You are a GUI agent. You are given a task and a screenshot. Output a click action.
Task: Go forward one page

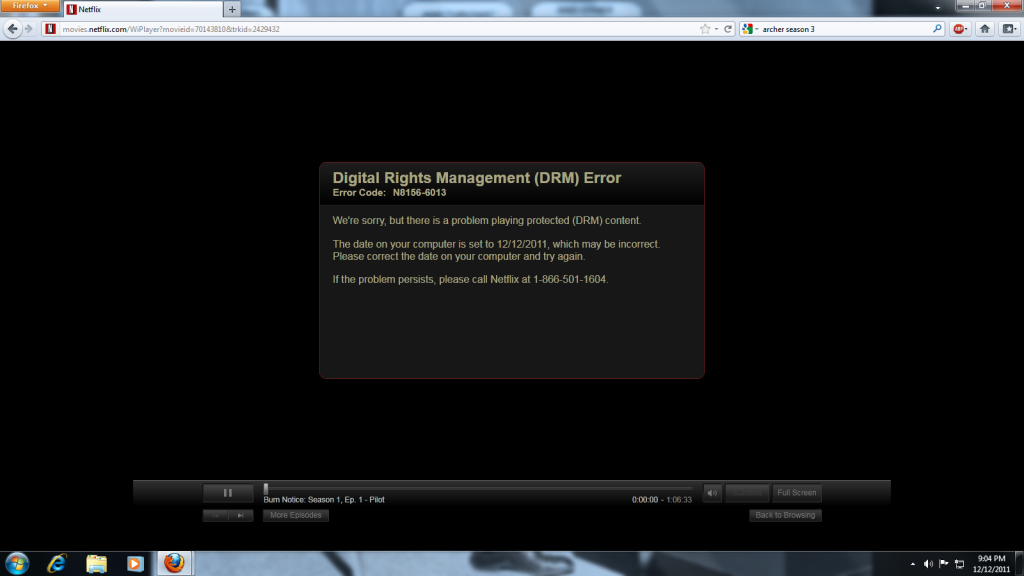click(x=28, y=29)
